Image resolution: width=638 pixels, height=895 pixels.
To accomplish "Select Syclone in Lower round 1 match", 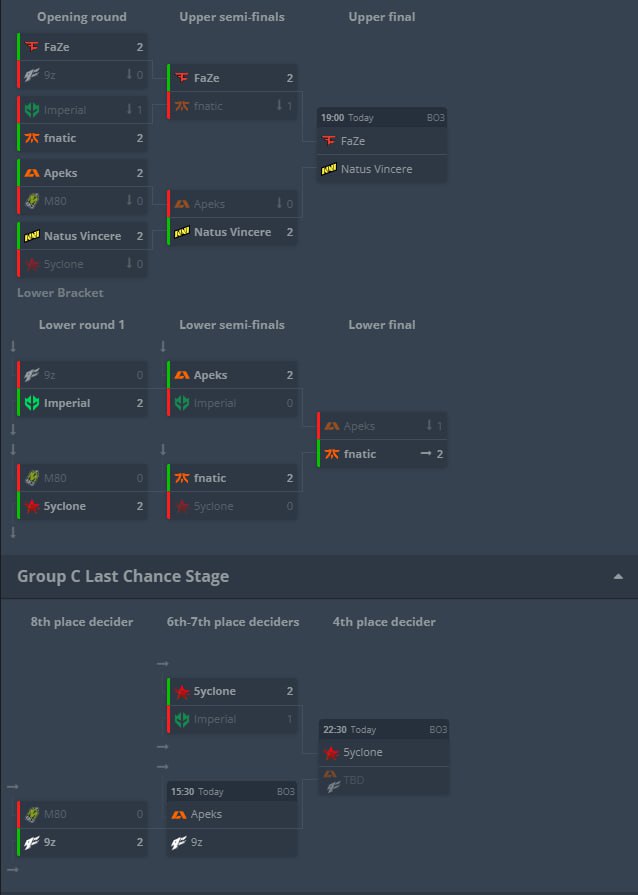I will click(82, 506).
